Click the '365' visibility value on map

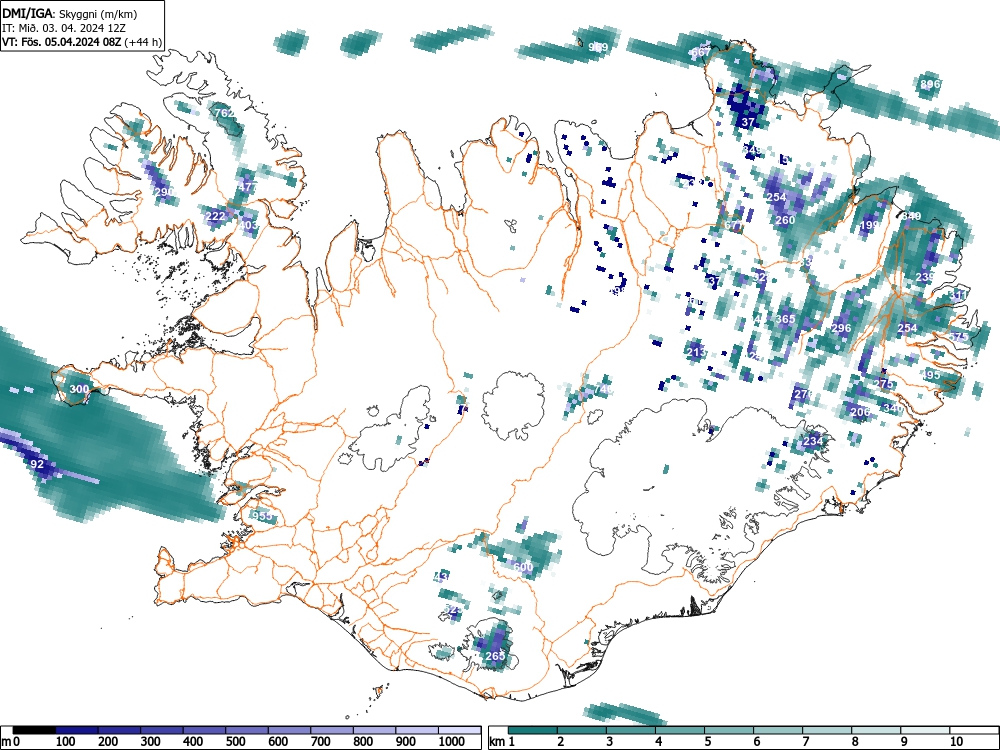(x=786, y=319)
